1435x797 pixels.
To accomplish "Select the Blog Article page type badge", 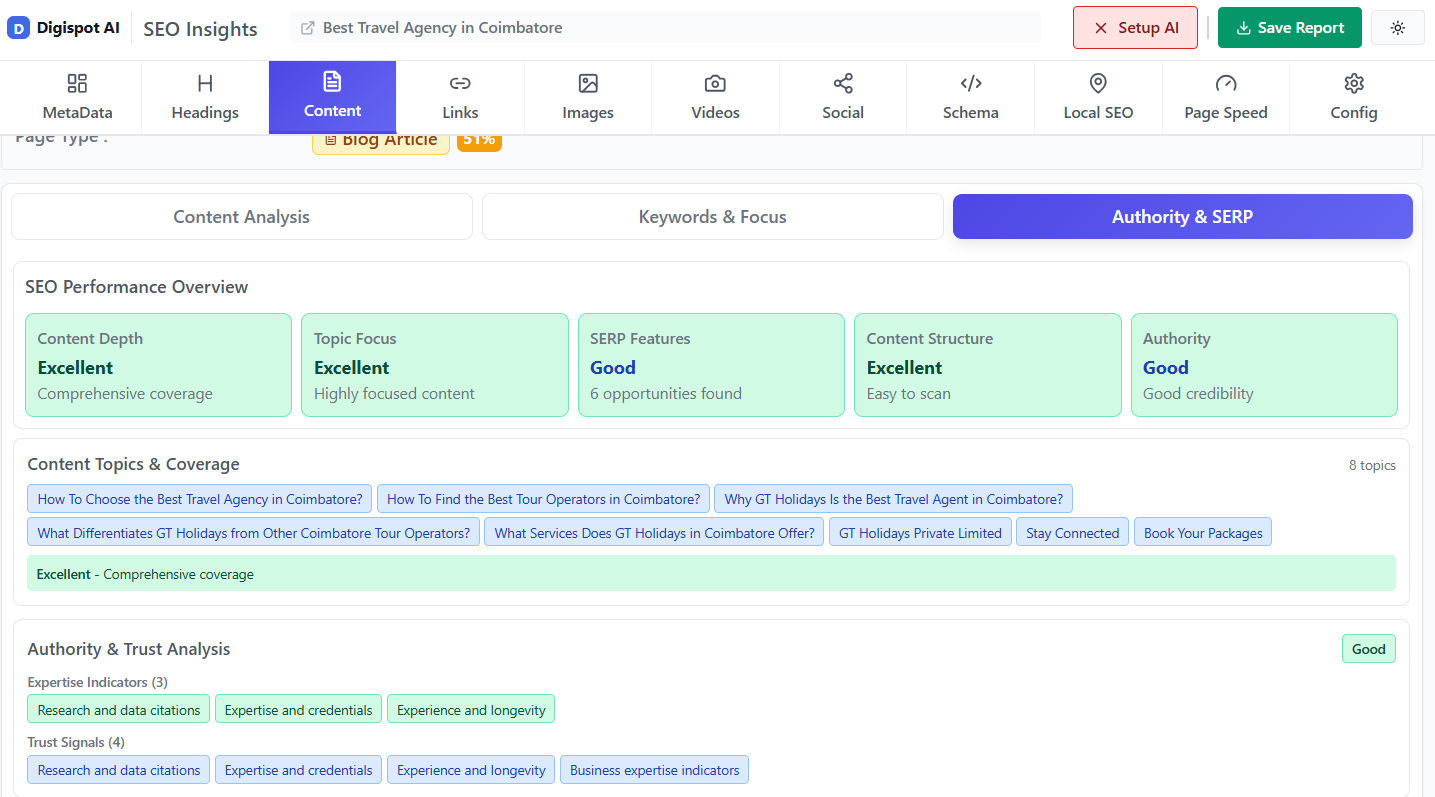I will pos(381,141).
